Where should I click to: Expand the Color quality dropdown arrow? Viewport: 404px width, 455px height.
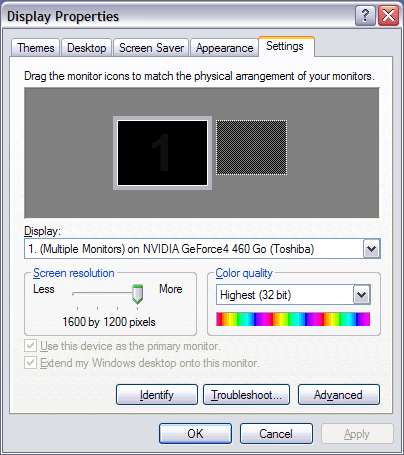(362, 295)
